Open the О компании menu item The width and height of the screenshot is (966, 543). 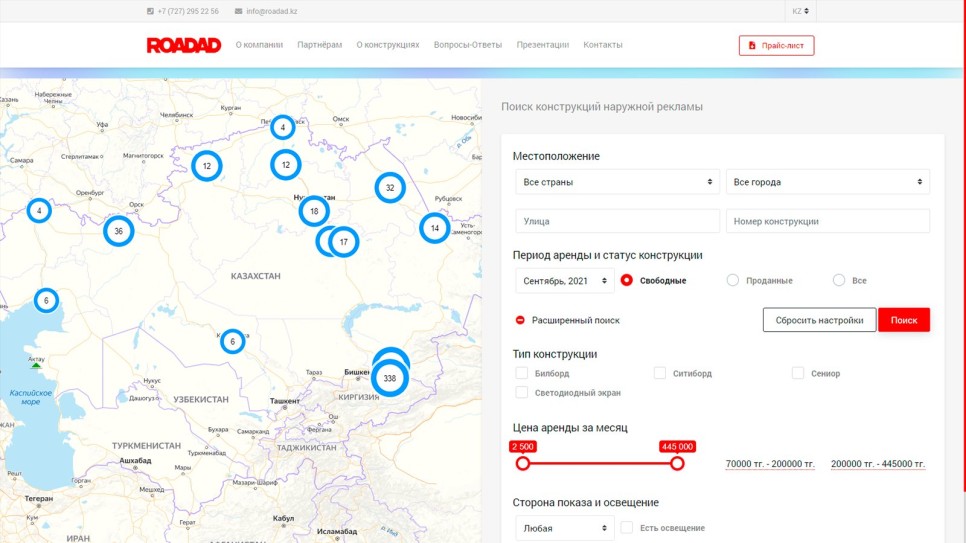point(259,45)
